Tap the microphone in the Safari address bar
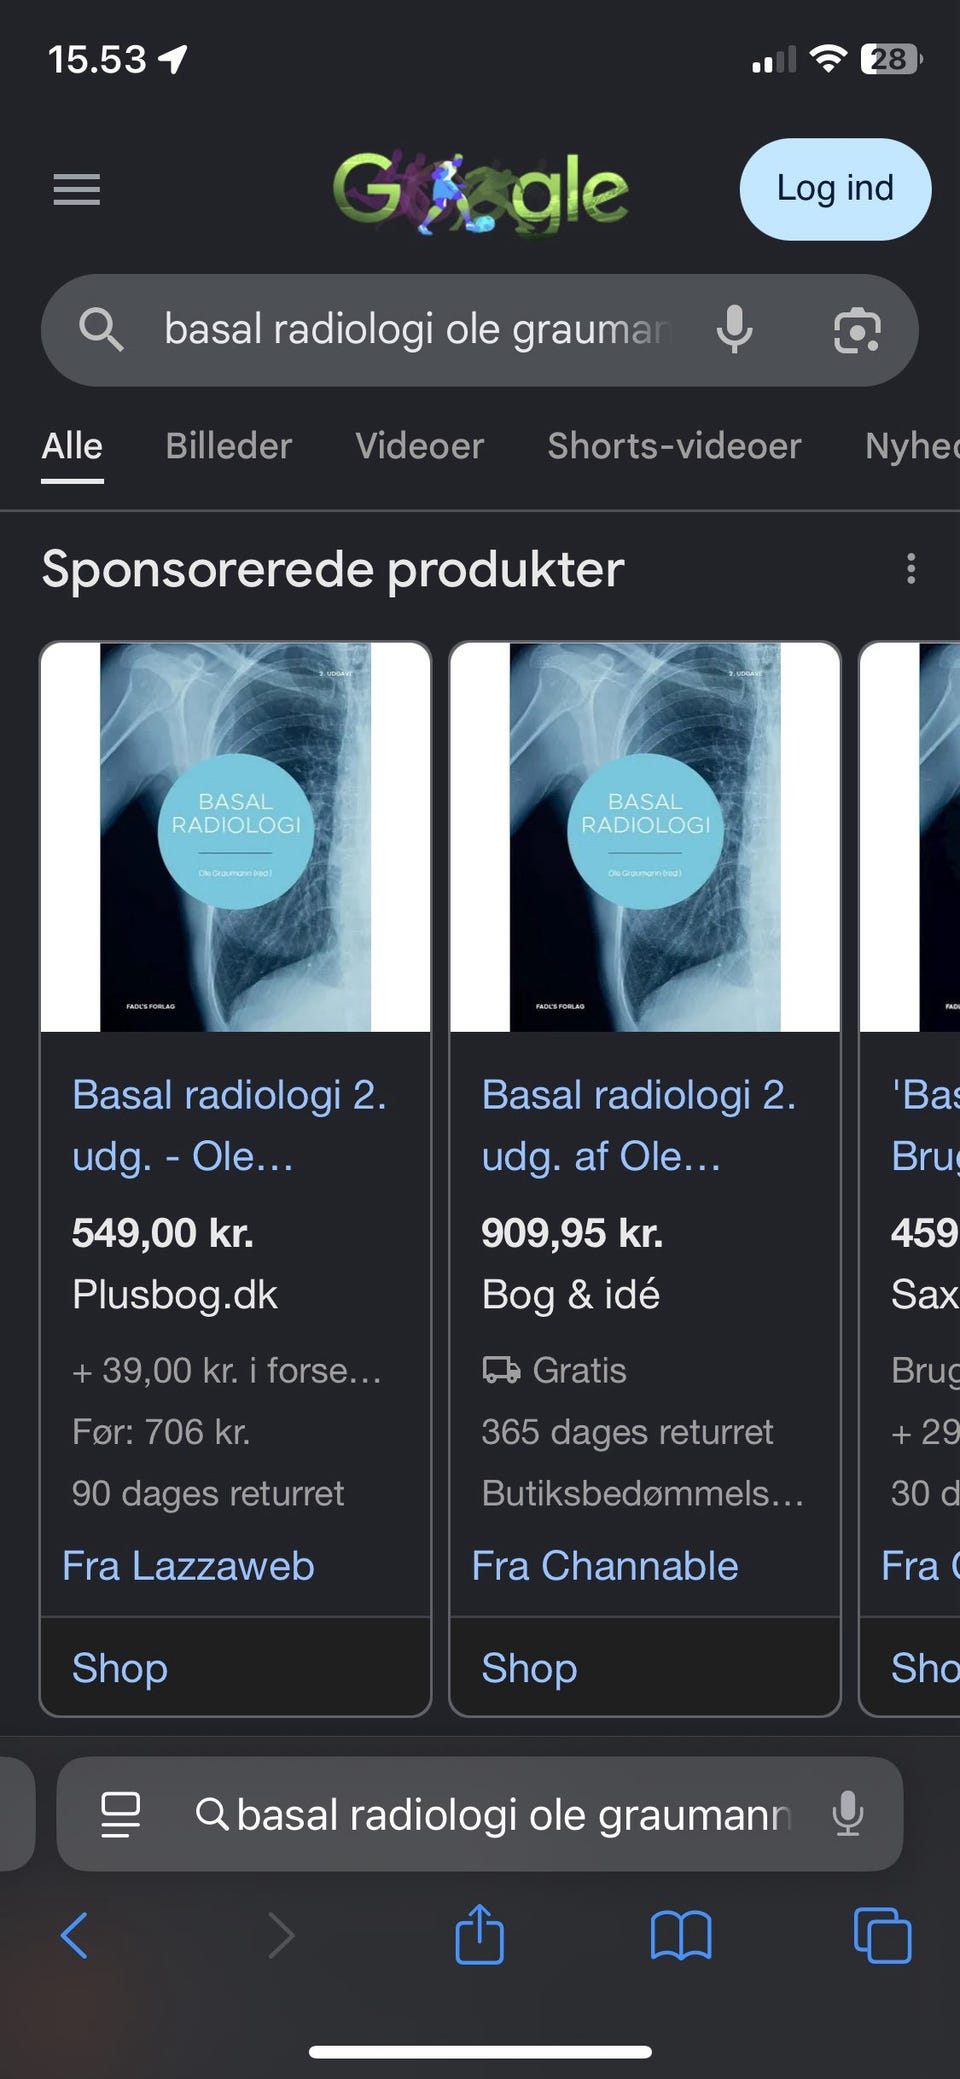This screenshot has width=960, height=2079. [x=848, y=1814]
